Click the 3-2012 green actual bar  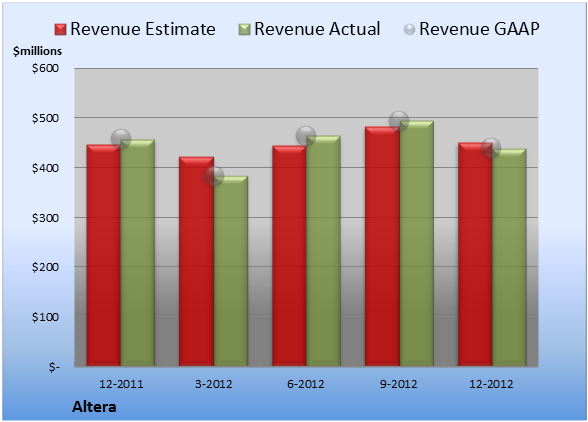pos(231,271)
